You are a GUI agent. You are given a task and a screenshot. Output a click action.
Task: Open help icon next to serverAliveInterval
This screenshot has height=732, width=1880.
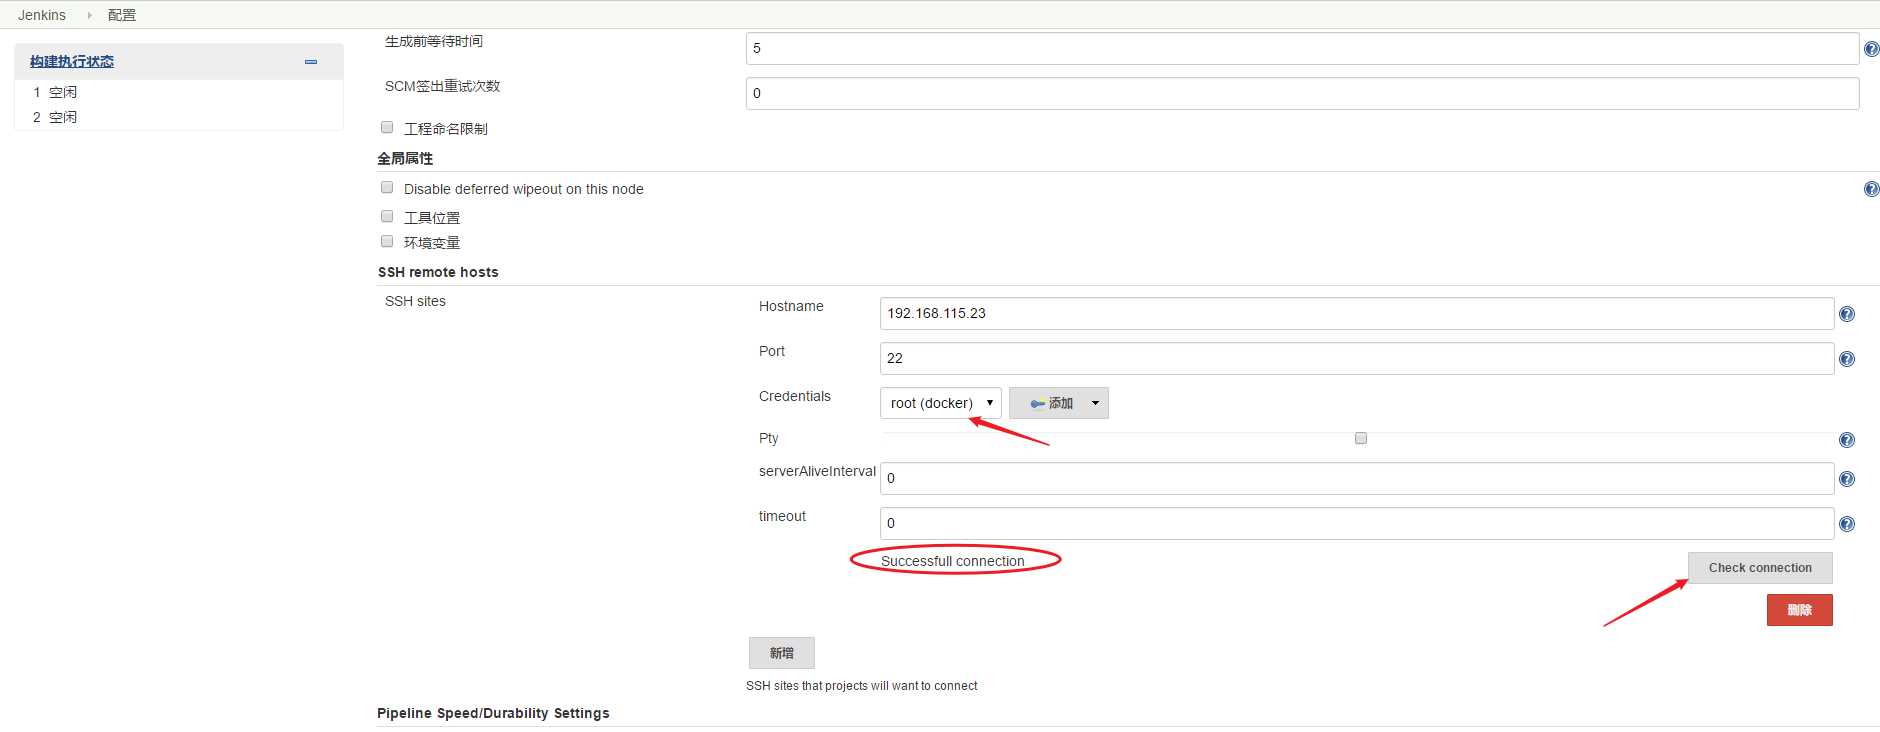[1847, 479]
